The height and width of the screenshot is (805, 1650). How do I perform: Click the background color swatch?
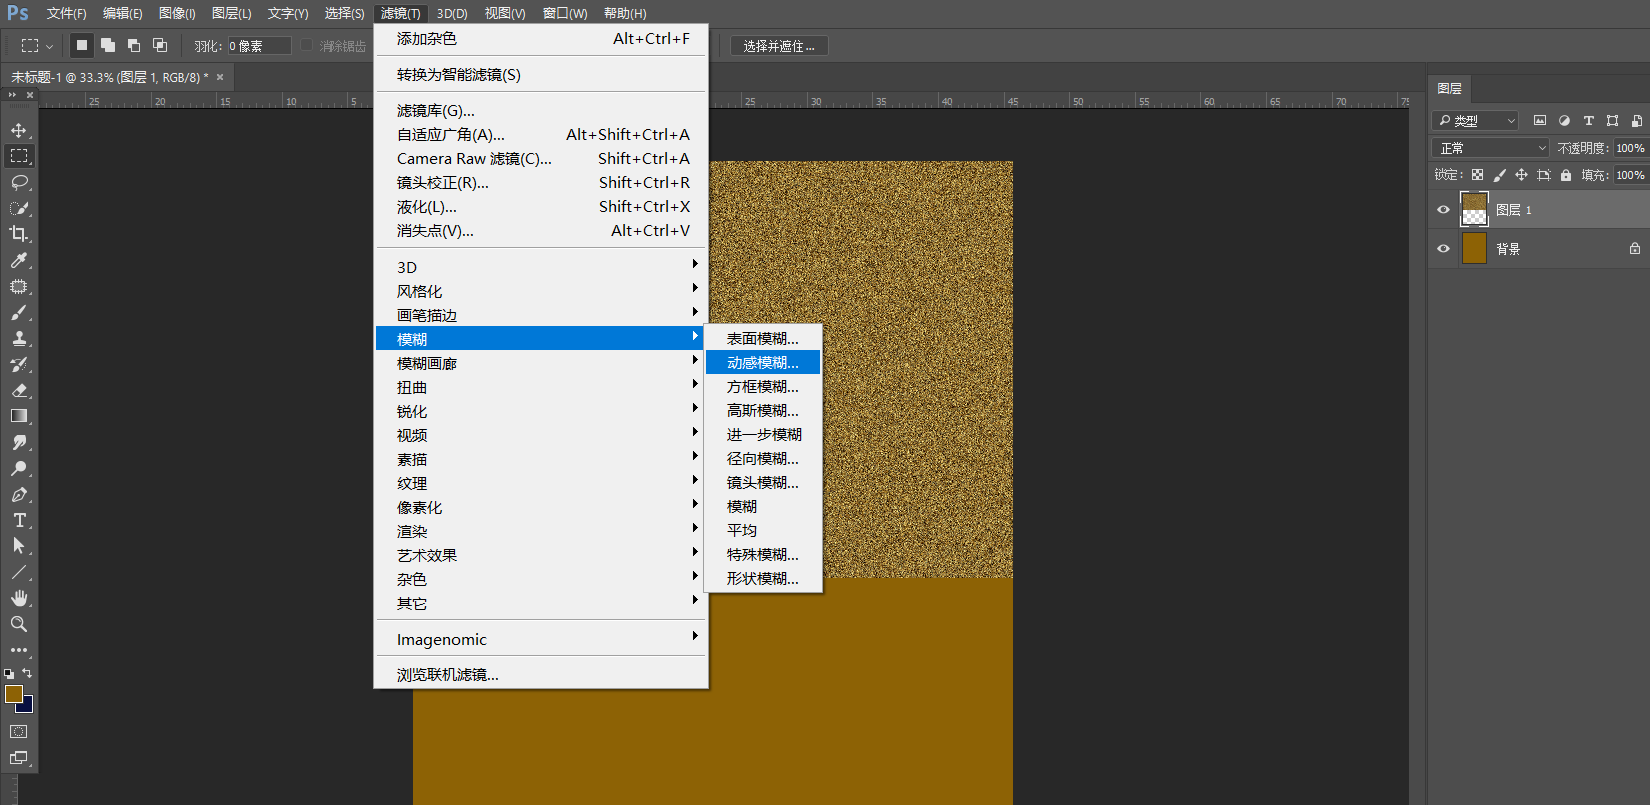(x=27, y=706)
